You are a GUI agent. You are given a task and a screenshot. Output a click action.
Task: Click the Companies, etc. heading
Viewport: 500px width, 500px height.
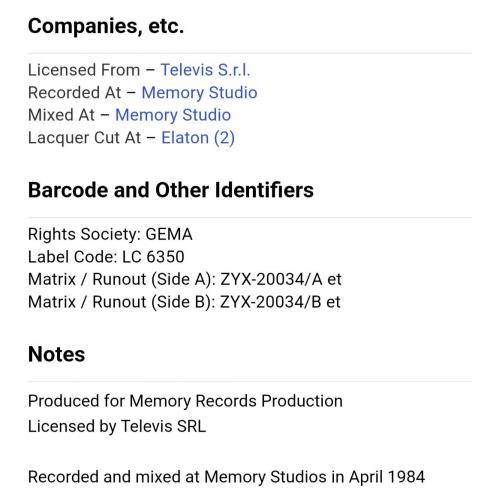(x=106, y=26)
